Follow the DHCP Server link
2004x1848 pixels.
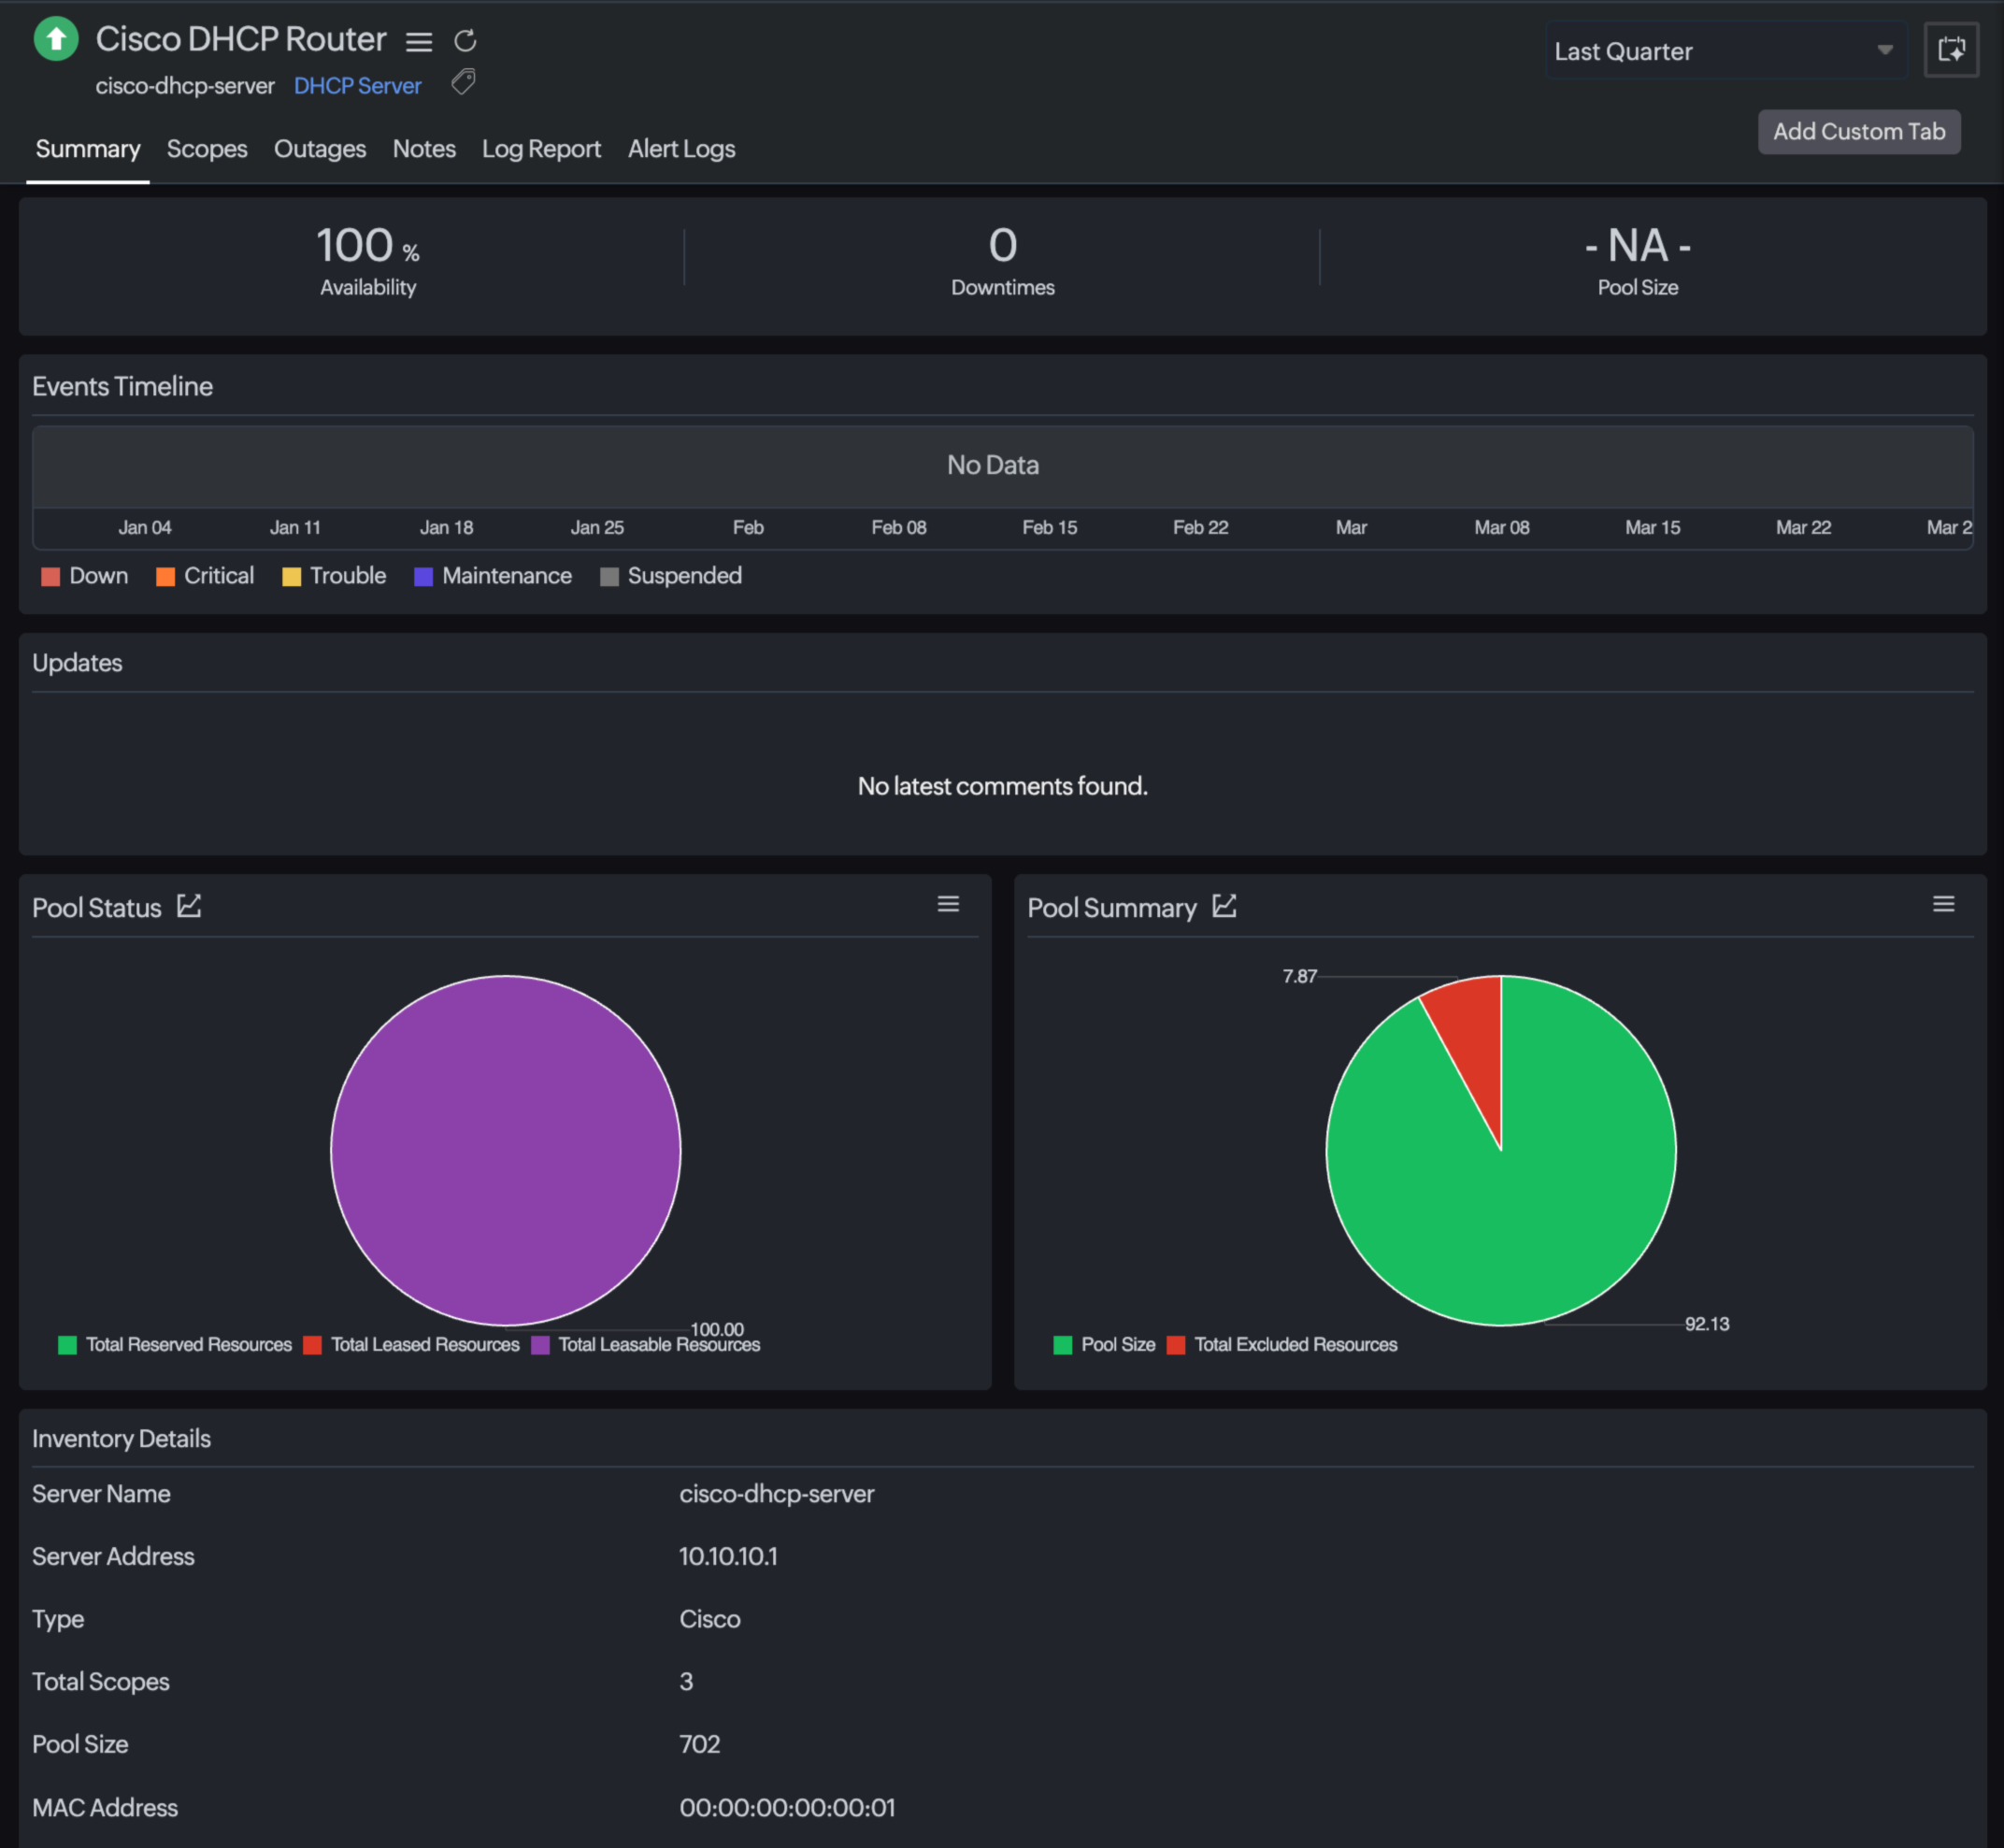(357, 86)
